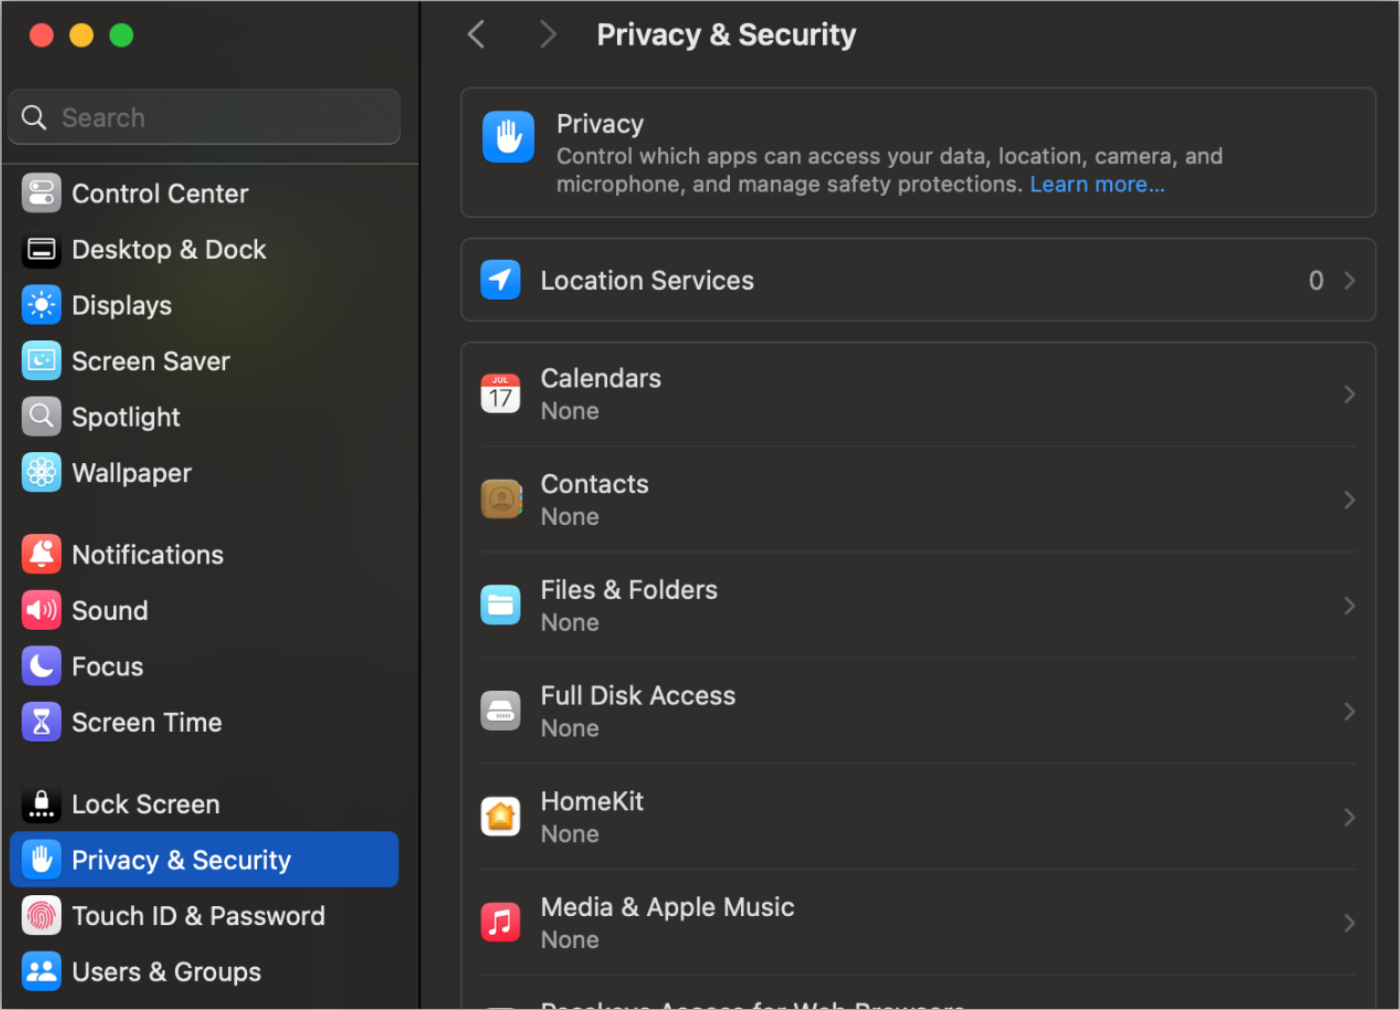
Task: Expand the Calendars settings chevron
Action: pyautogui.click(x=1349, y=394)
